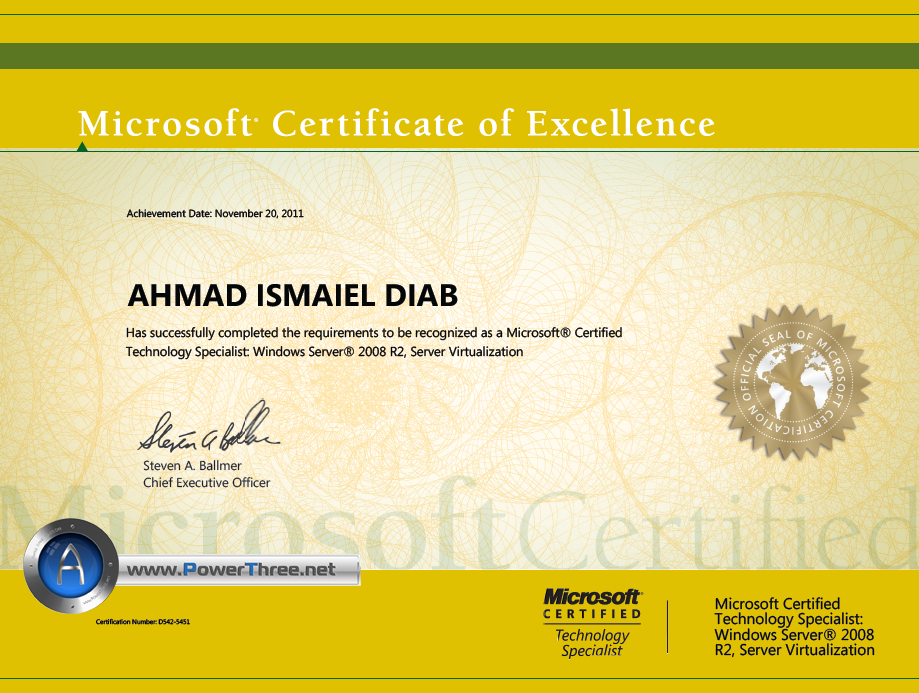Click the Achievement Date: November 20, 2011 text
This screenshot has width=919, height=693.
pyautogui.click(x=215, y=213)
